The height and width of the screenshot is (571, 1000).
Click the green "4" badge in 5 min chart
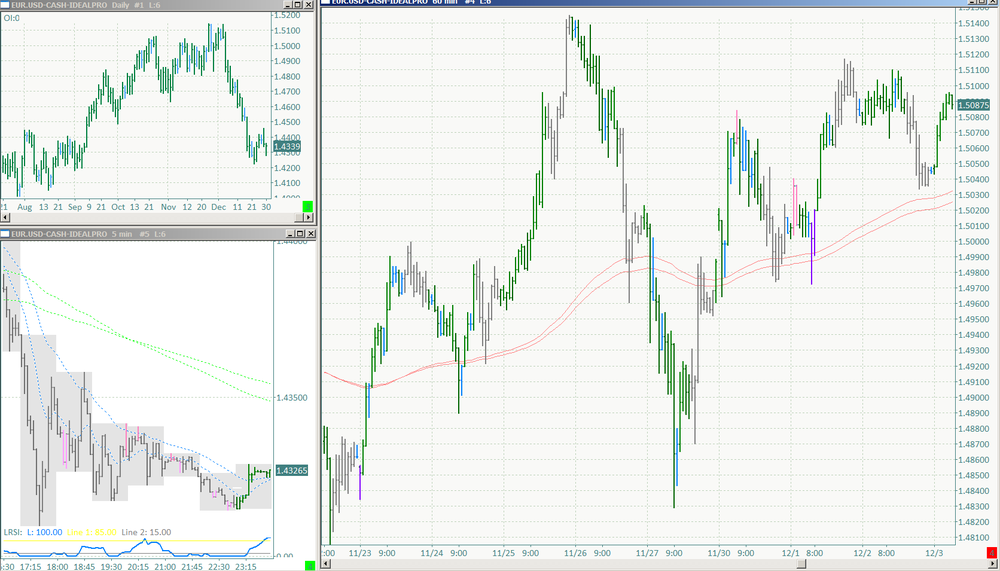[310, 565]
